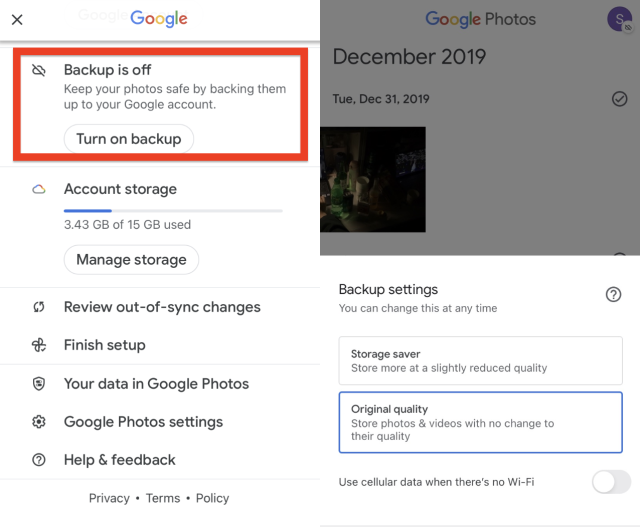This screenshot has height=529, width=640.
Task: Open the Backup settings help icon
Action: (x=613, y=294)
